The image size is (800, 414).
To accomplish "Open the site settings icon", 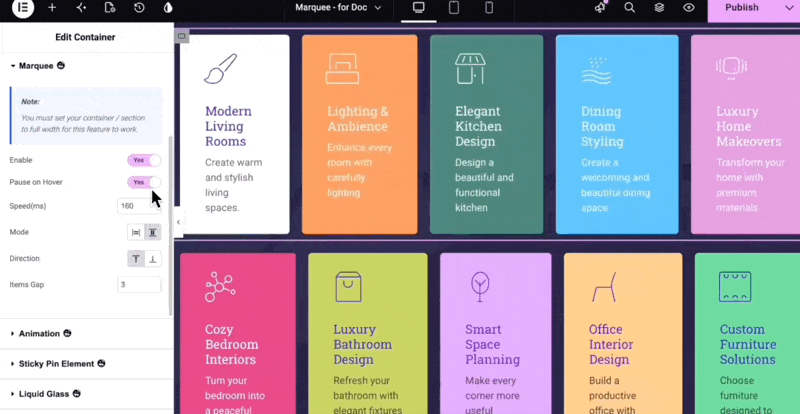I will coord(81,8).
